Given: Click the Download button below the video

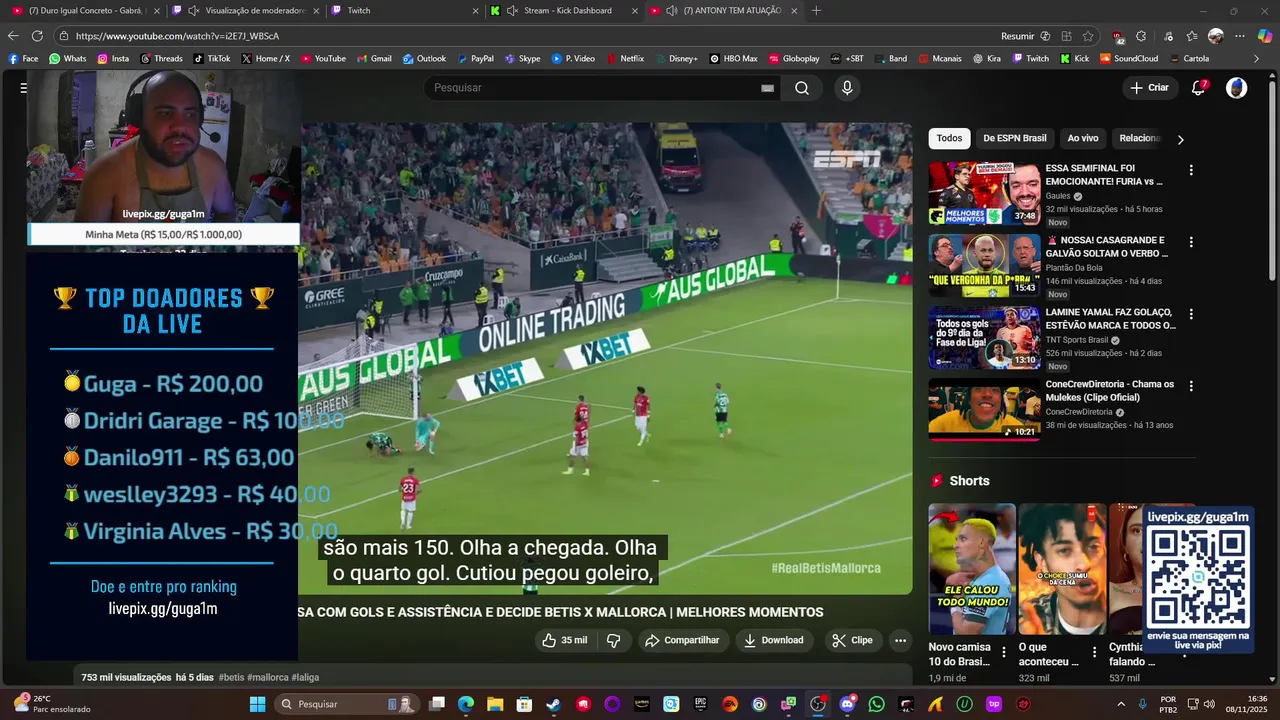Looking at the screenshot, I should (774, 640).
